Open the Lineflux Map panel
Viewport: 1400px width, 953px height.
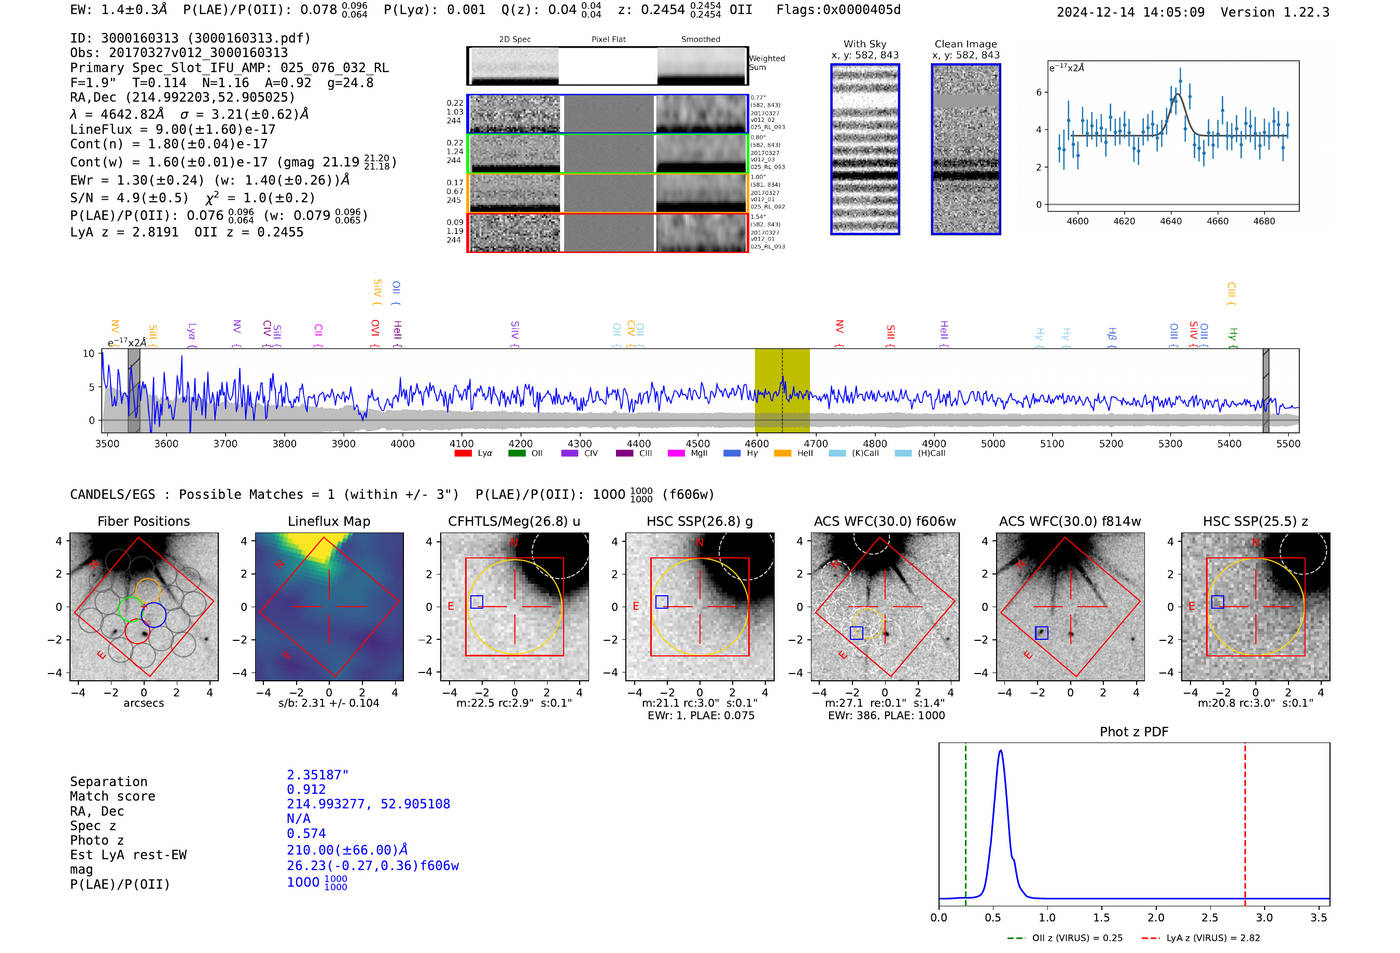[x=328, y=606]
